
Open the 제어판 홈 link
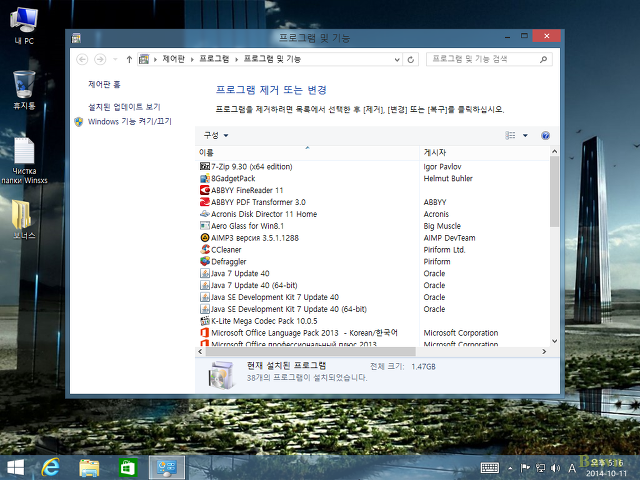104,84
